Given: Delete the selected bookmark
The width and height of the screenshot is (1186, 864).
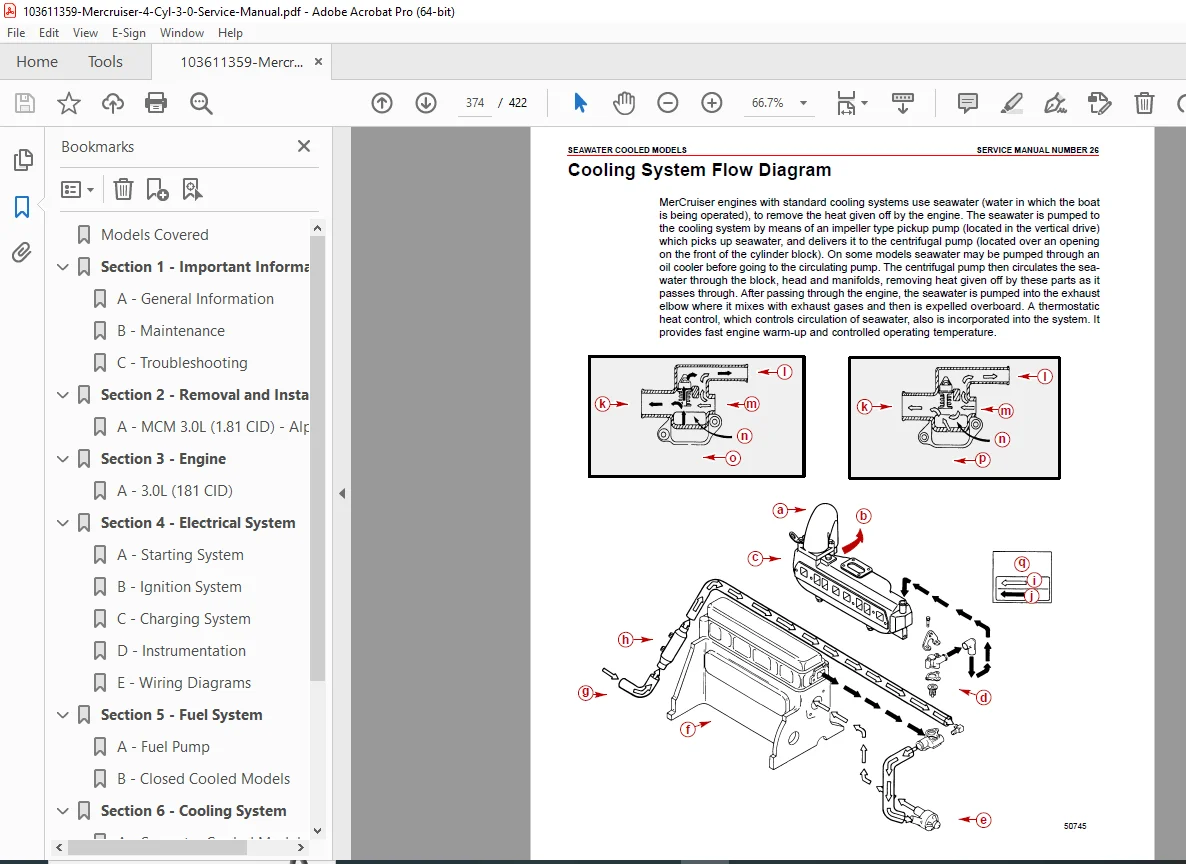Looking at the screenshot, I should coord(123,189).
